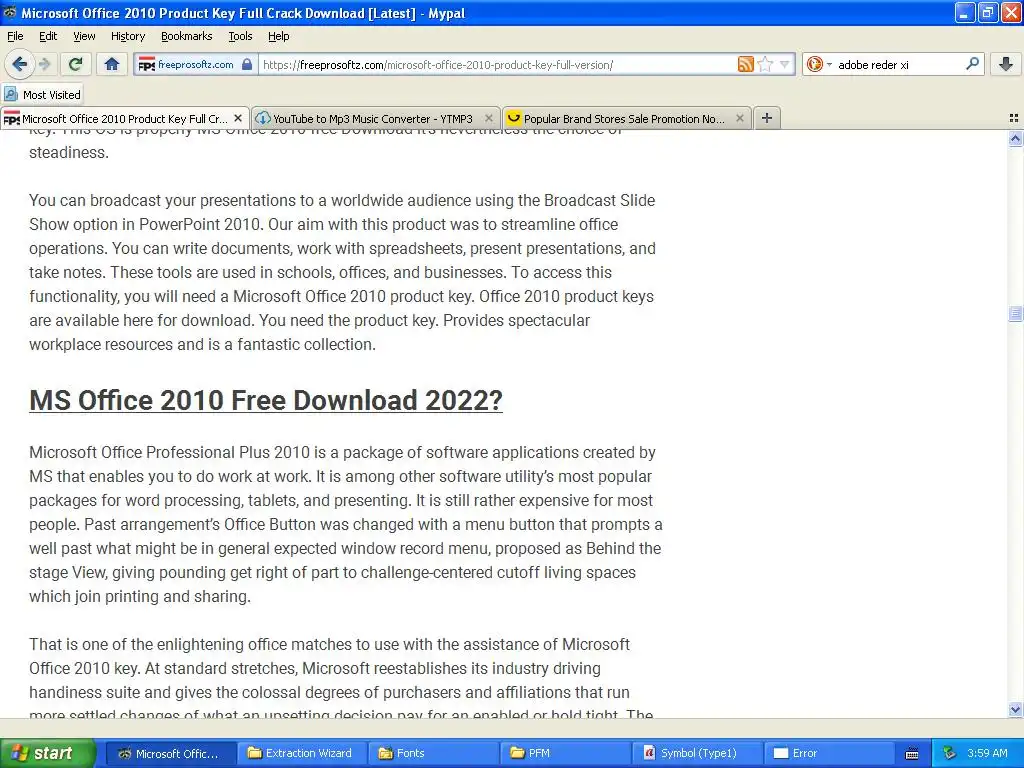Click the URL address field
The width and height of the screenshot is (1024, 768).
point(496,65)
